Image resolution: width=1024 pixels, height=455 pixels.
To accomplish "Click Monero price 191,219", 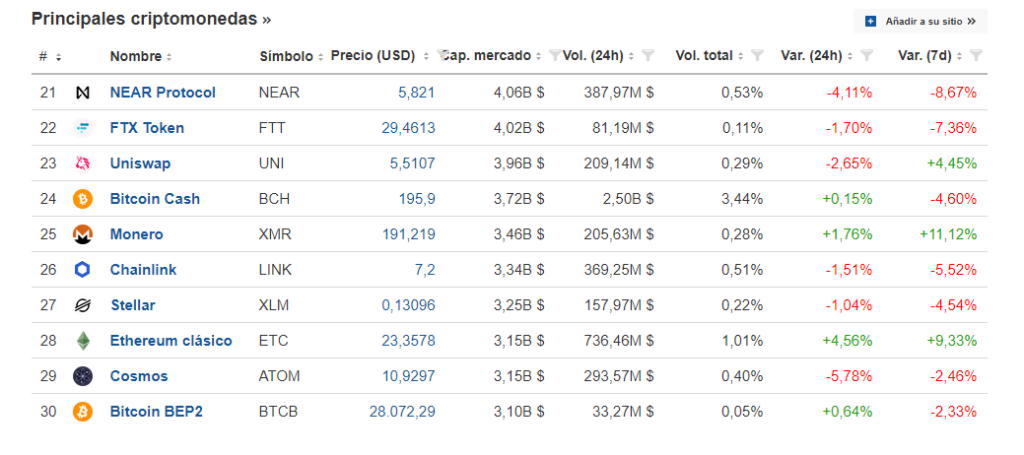I will point(408,234).
